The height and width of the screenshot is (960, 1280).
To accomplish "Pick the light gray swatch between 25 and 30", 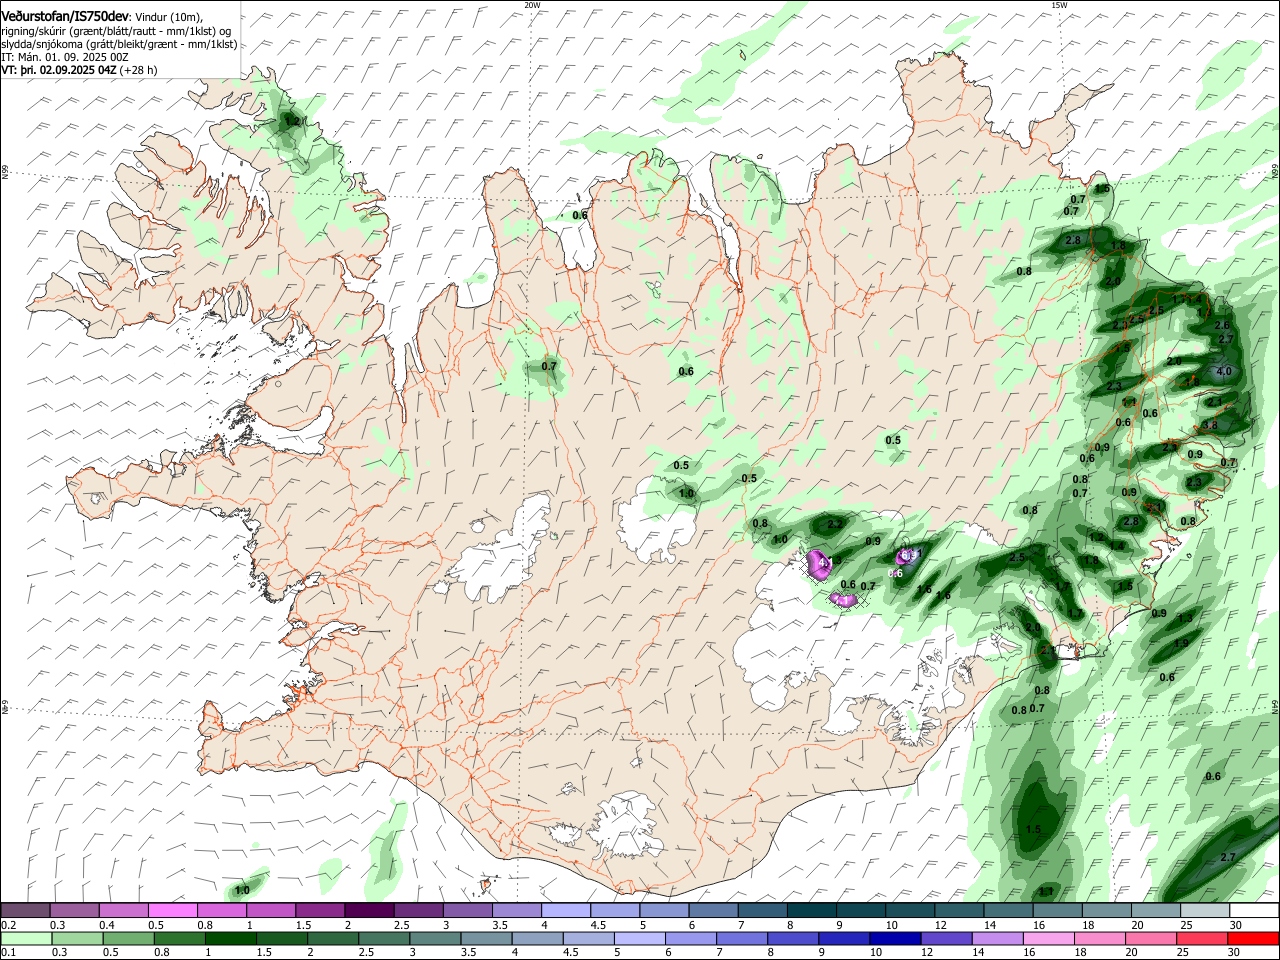I will pos(1205,910).
